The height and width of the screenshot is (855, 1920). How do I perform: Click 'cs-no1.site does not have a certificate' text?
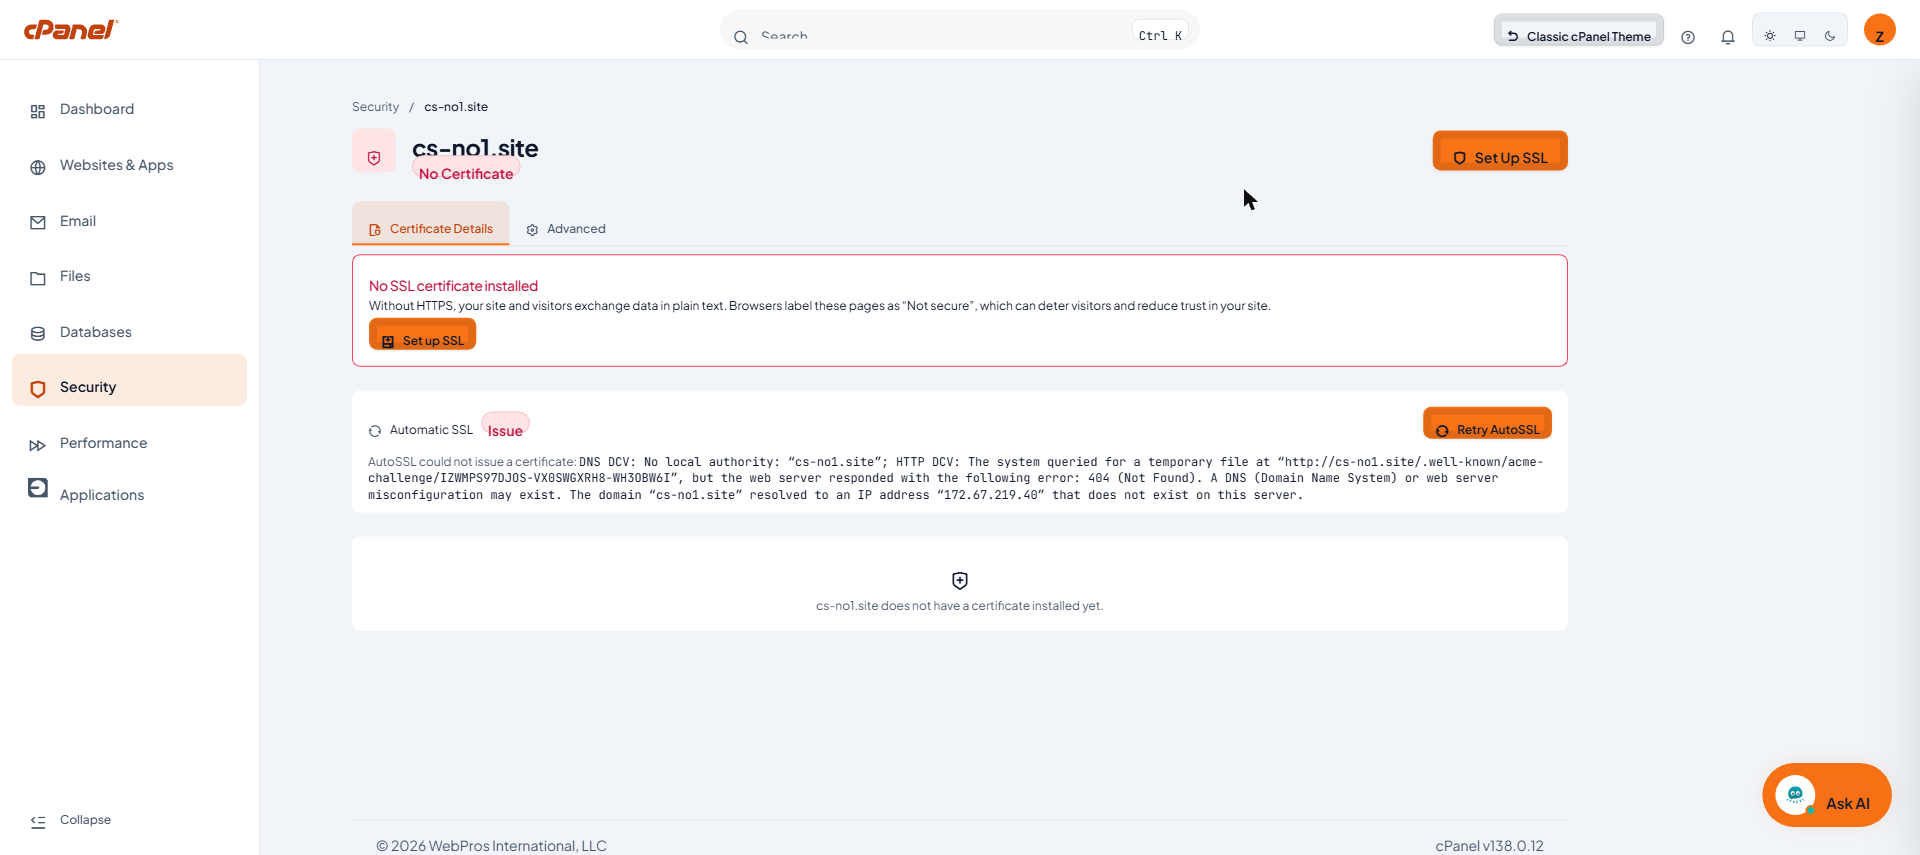tap(959, 606)
